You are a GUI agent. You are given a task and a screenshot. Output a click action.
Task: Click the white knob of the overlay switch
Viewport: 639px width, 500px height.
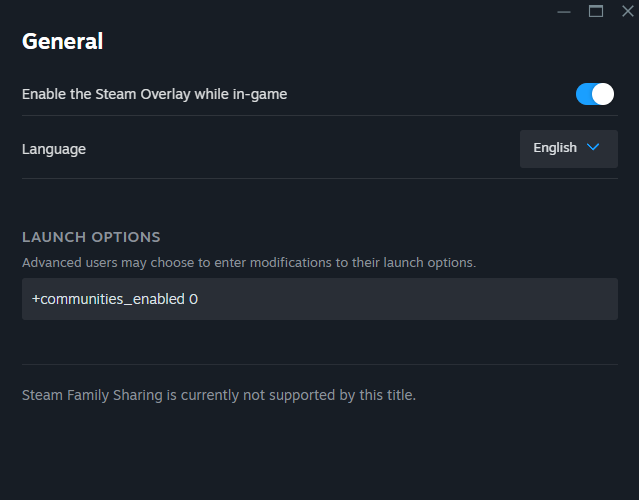(x=603, y=94)
